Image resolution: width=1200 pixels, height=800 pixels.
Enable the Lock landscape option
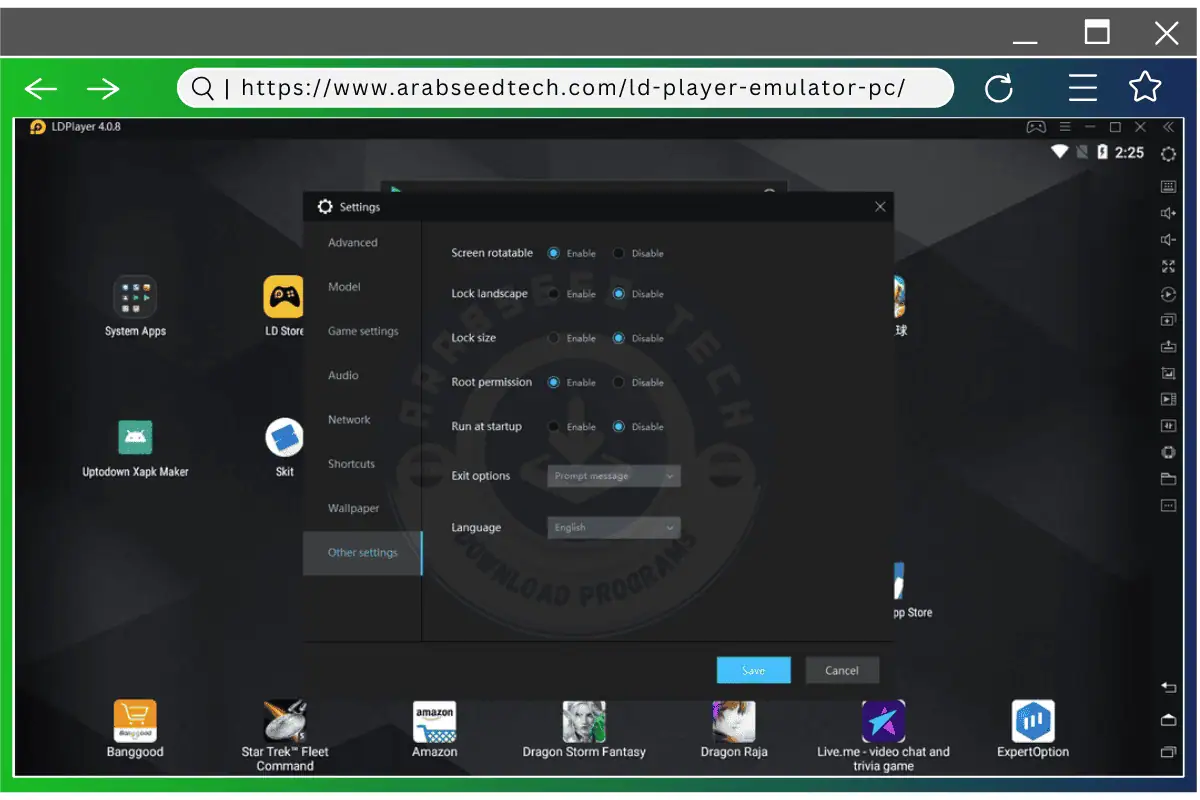(554, 294)
